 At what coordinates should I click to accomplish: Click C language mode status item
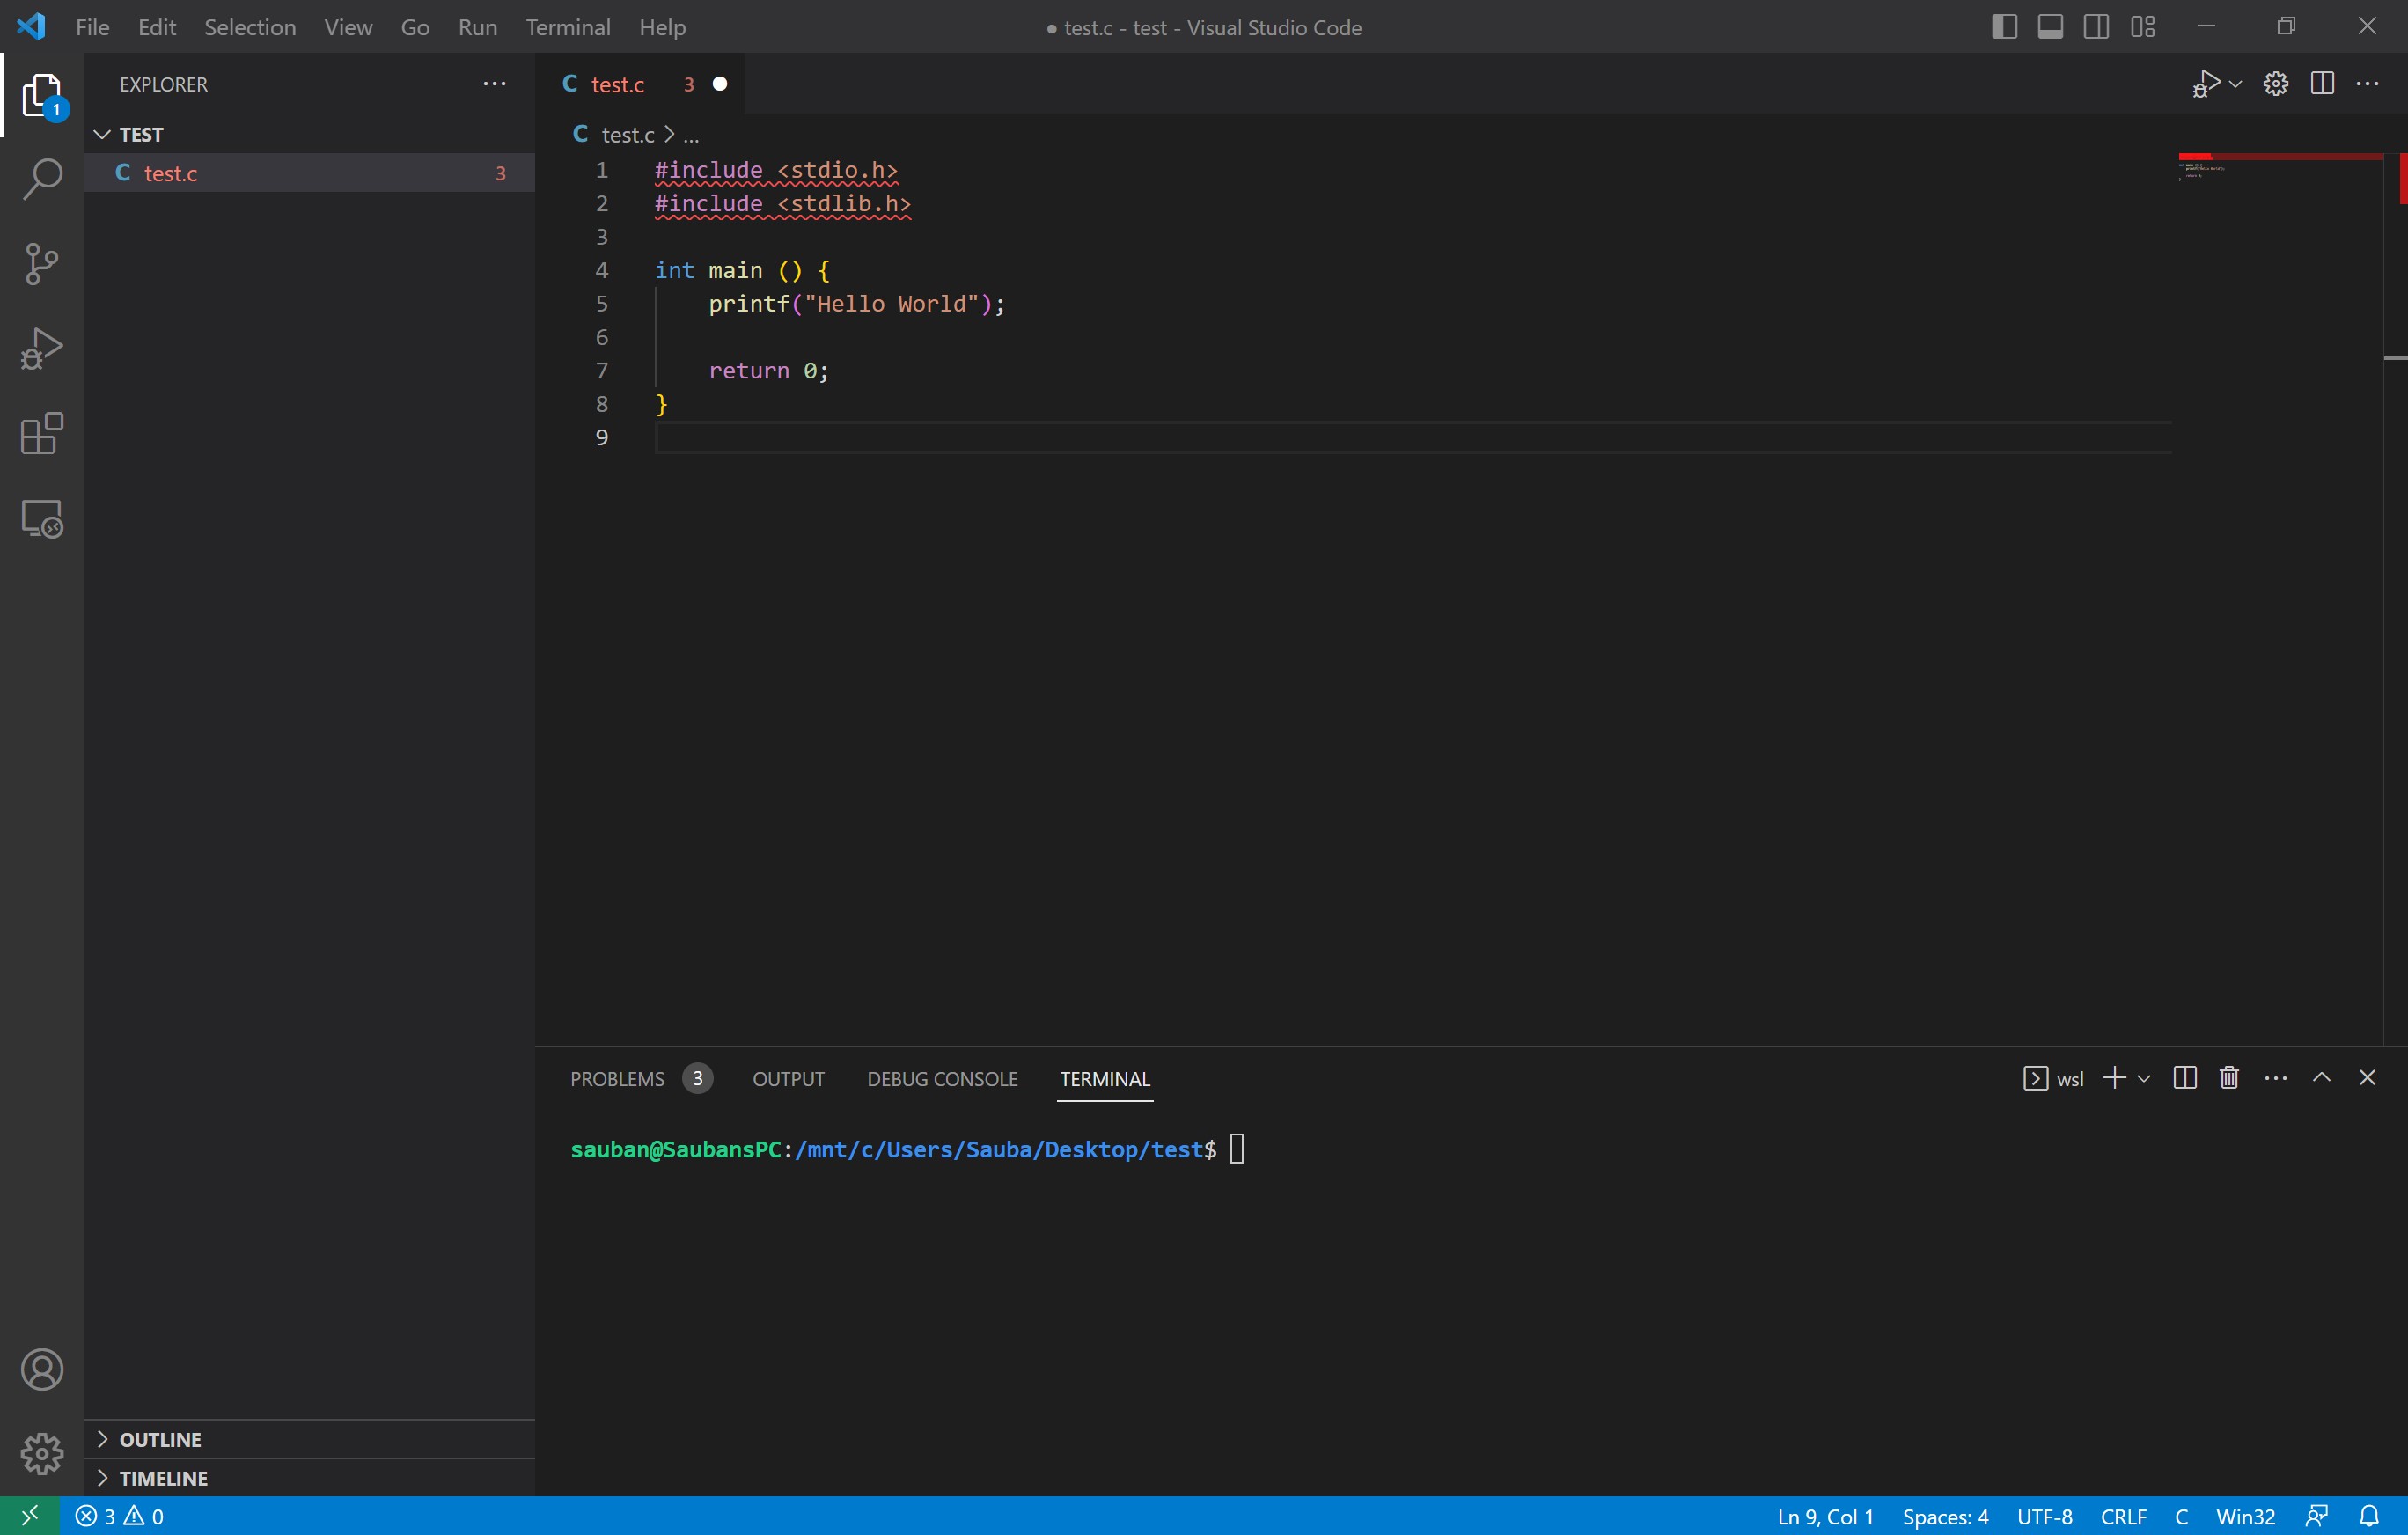click(2181, 1516)
